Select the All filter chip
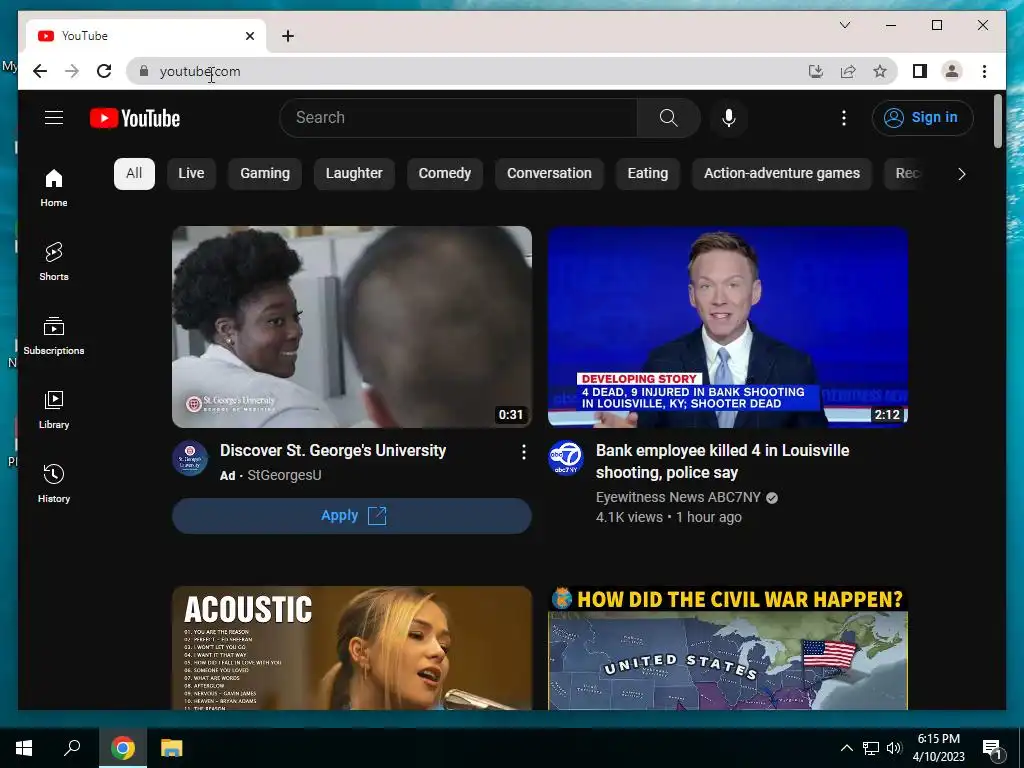 (x=134, y=174)
